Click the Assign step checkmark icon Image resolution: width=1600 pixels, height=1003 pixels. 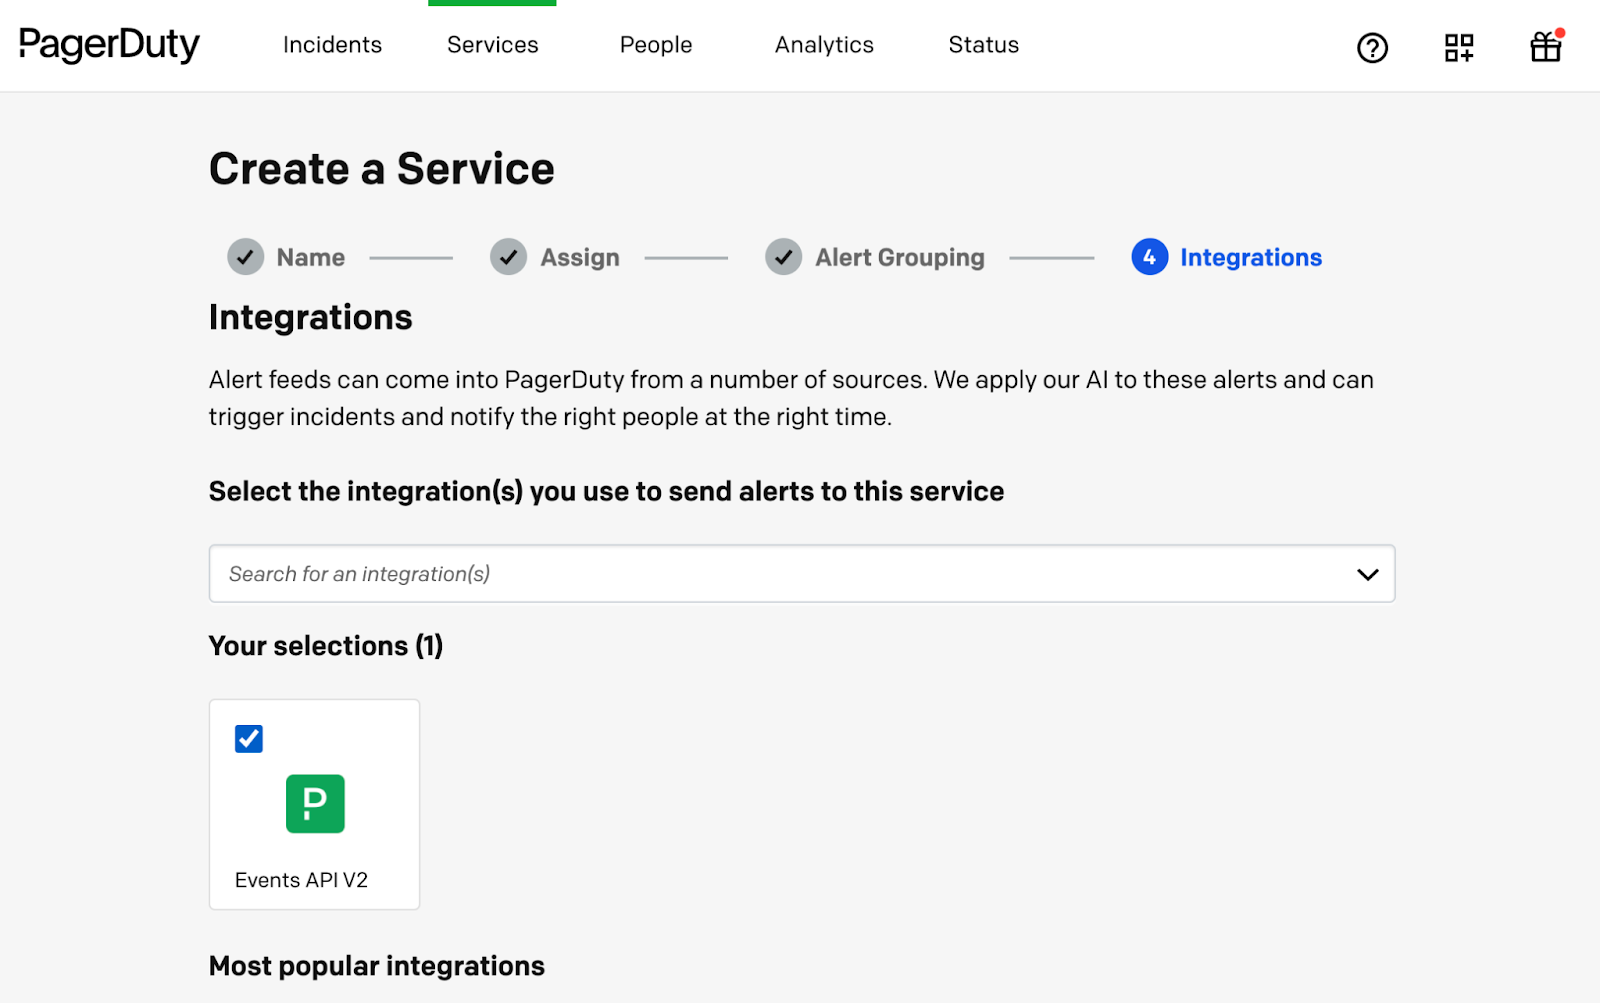[x=508, y=257]
